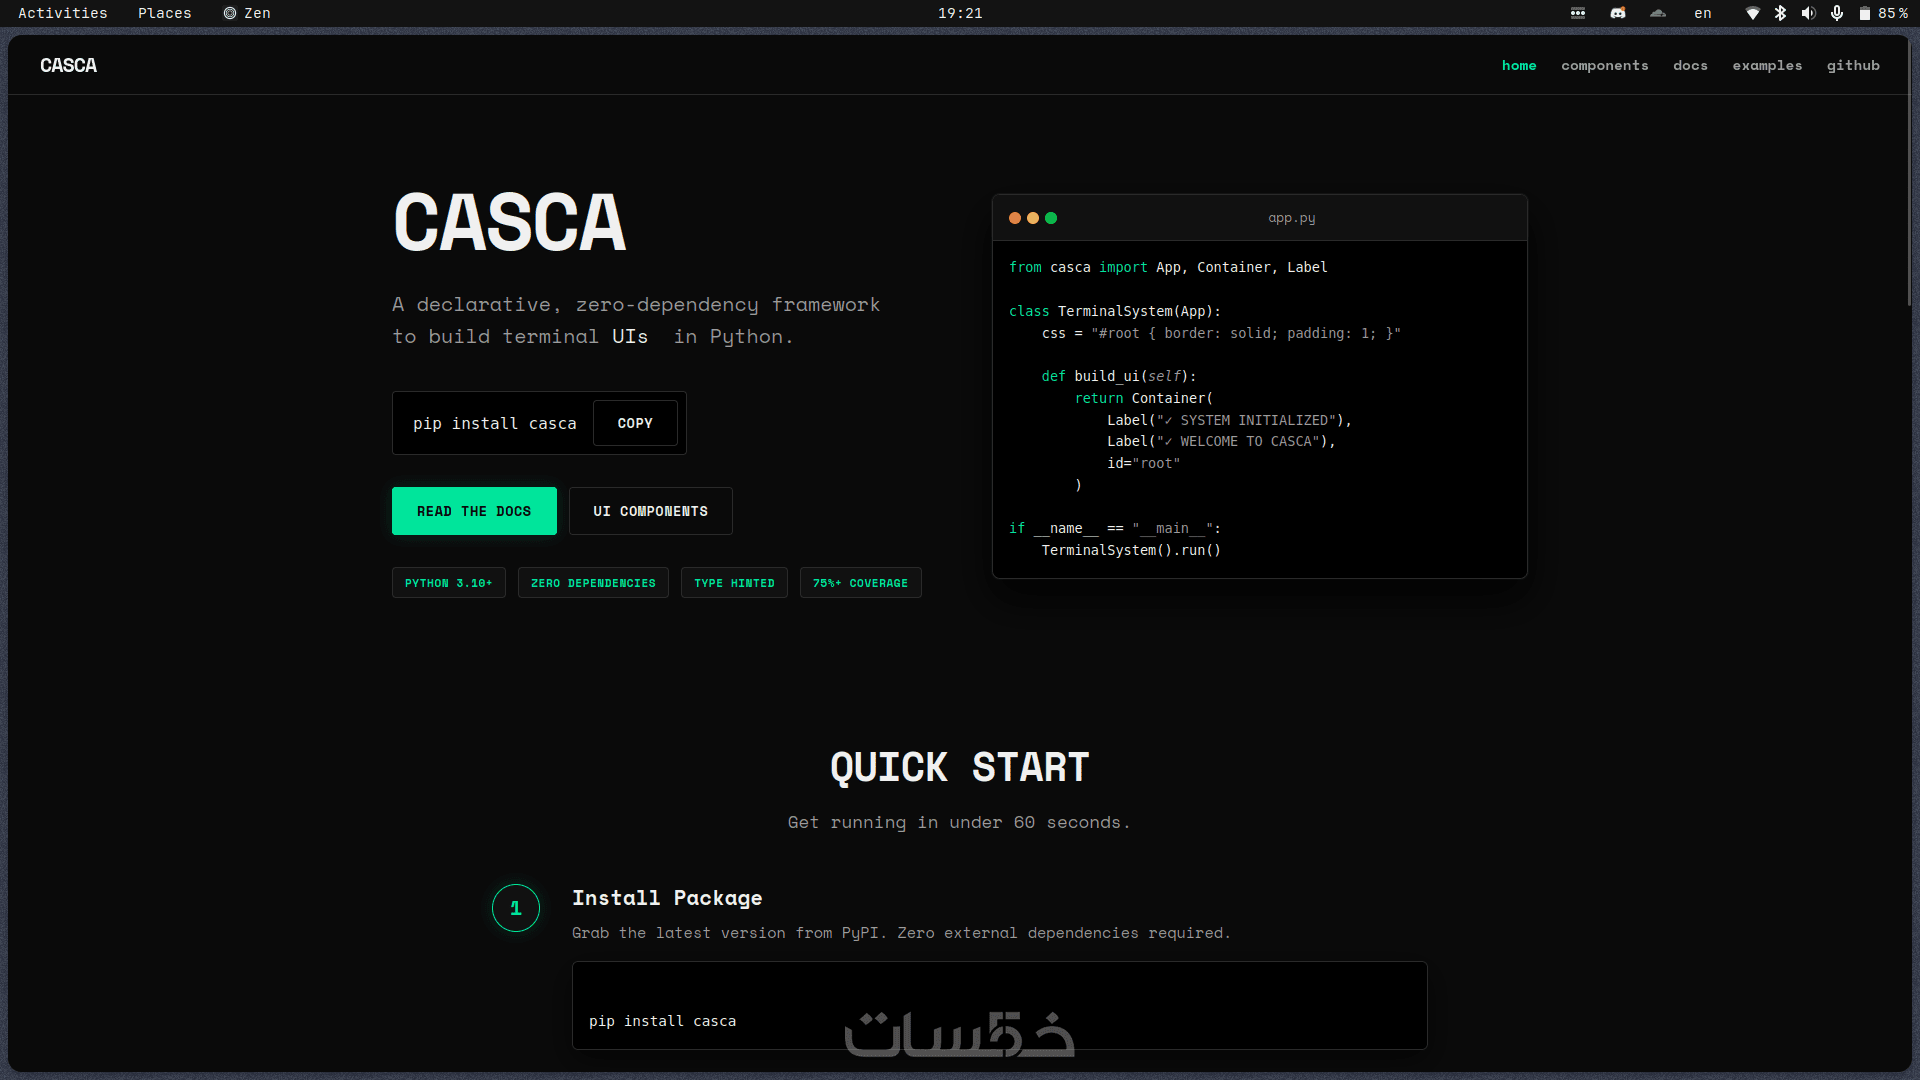Click the step 1 circle badge
Viewport: 1920px width, 1080px height.
[x=516, y=908]
